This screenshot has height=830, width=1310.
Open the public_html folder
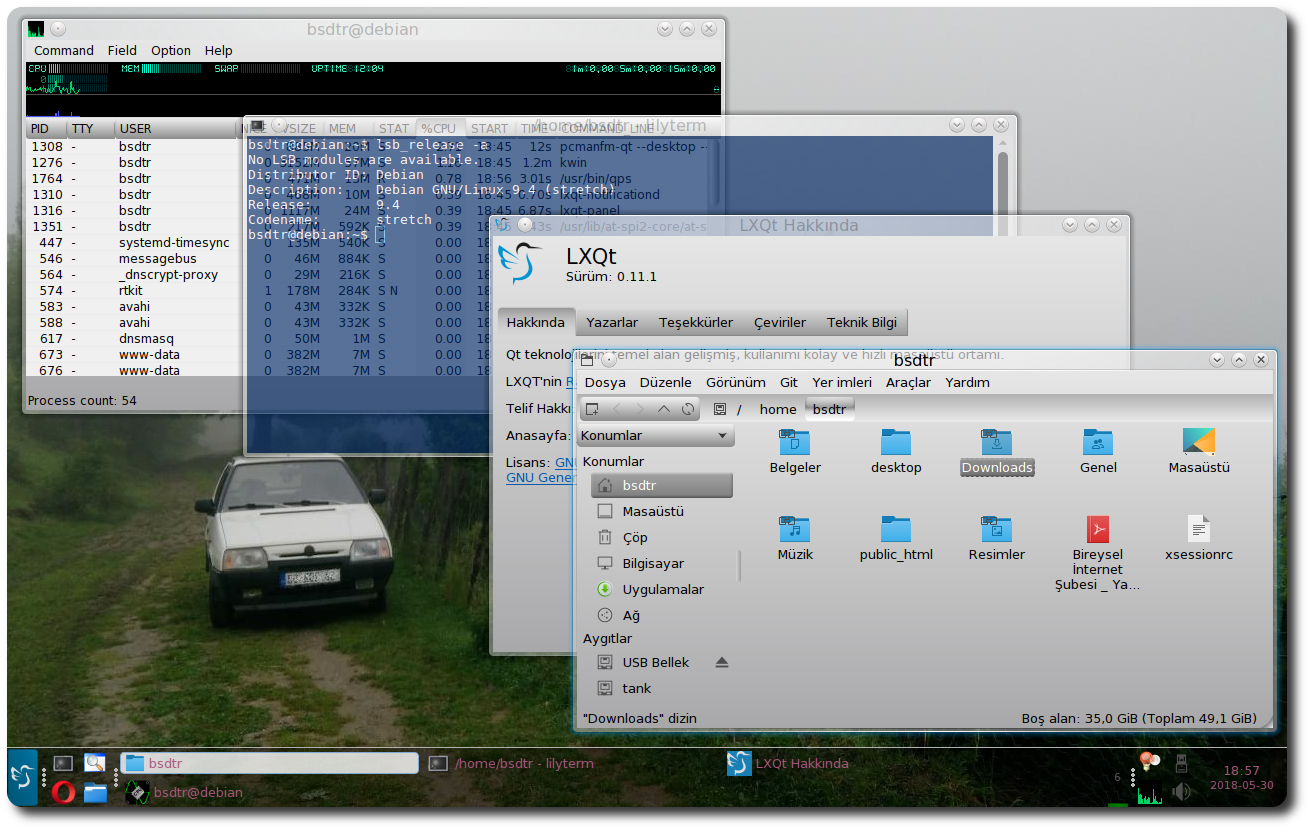coord(896,538)
